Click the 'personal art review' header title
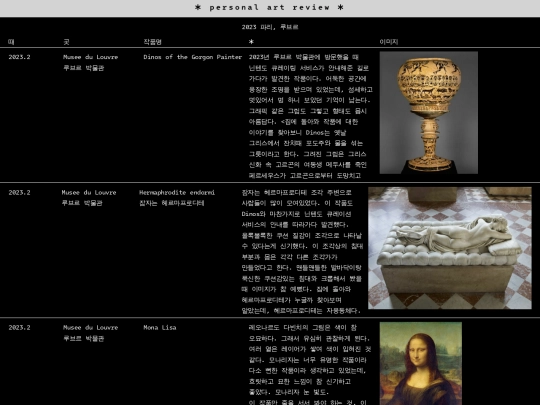540x405 pixels. [x=269, y=7]
